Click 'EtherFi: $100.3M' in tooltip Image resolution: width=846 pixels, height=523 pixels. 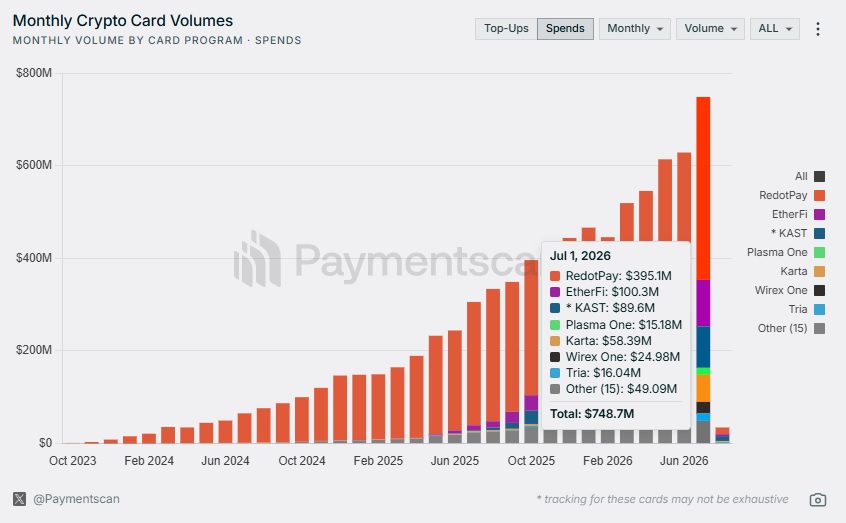click(612, 292)
